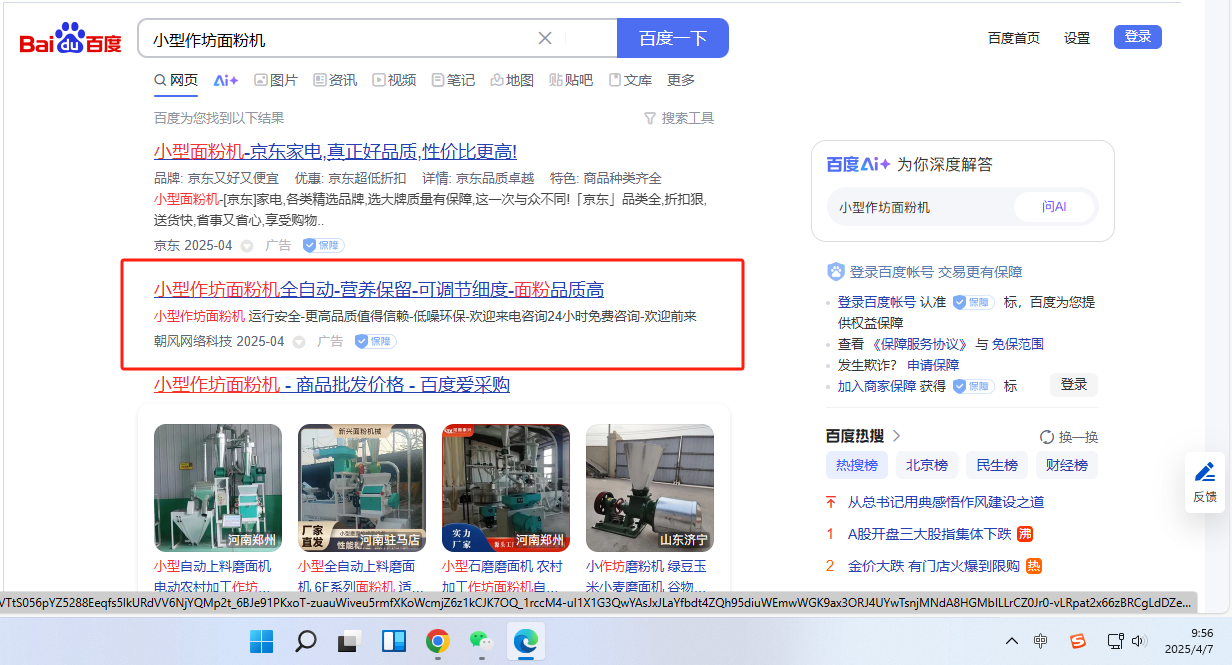Select the 民生榜 tab
1232x665 pixels.
(997, 465)
